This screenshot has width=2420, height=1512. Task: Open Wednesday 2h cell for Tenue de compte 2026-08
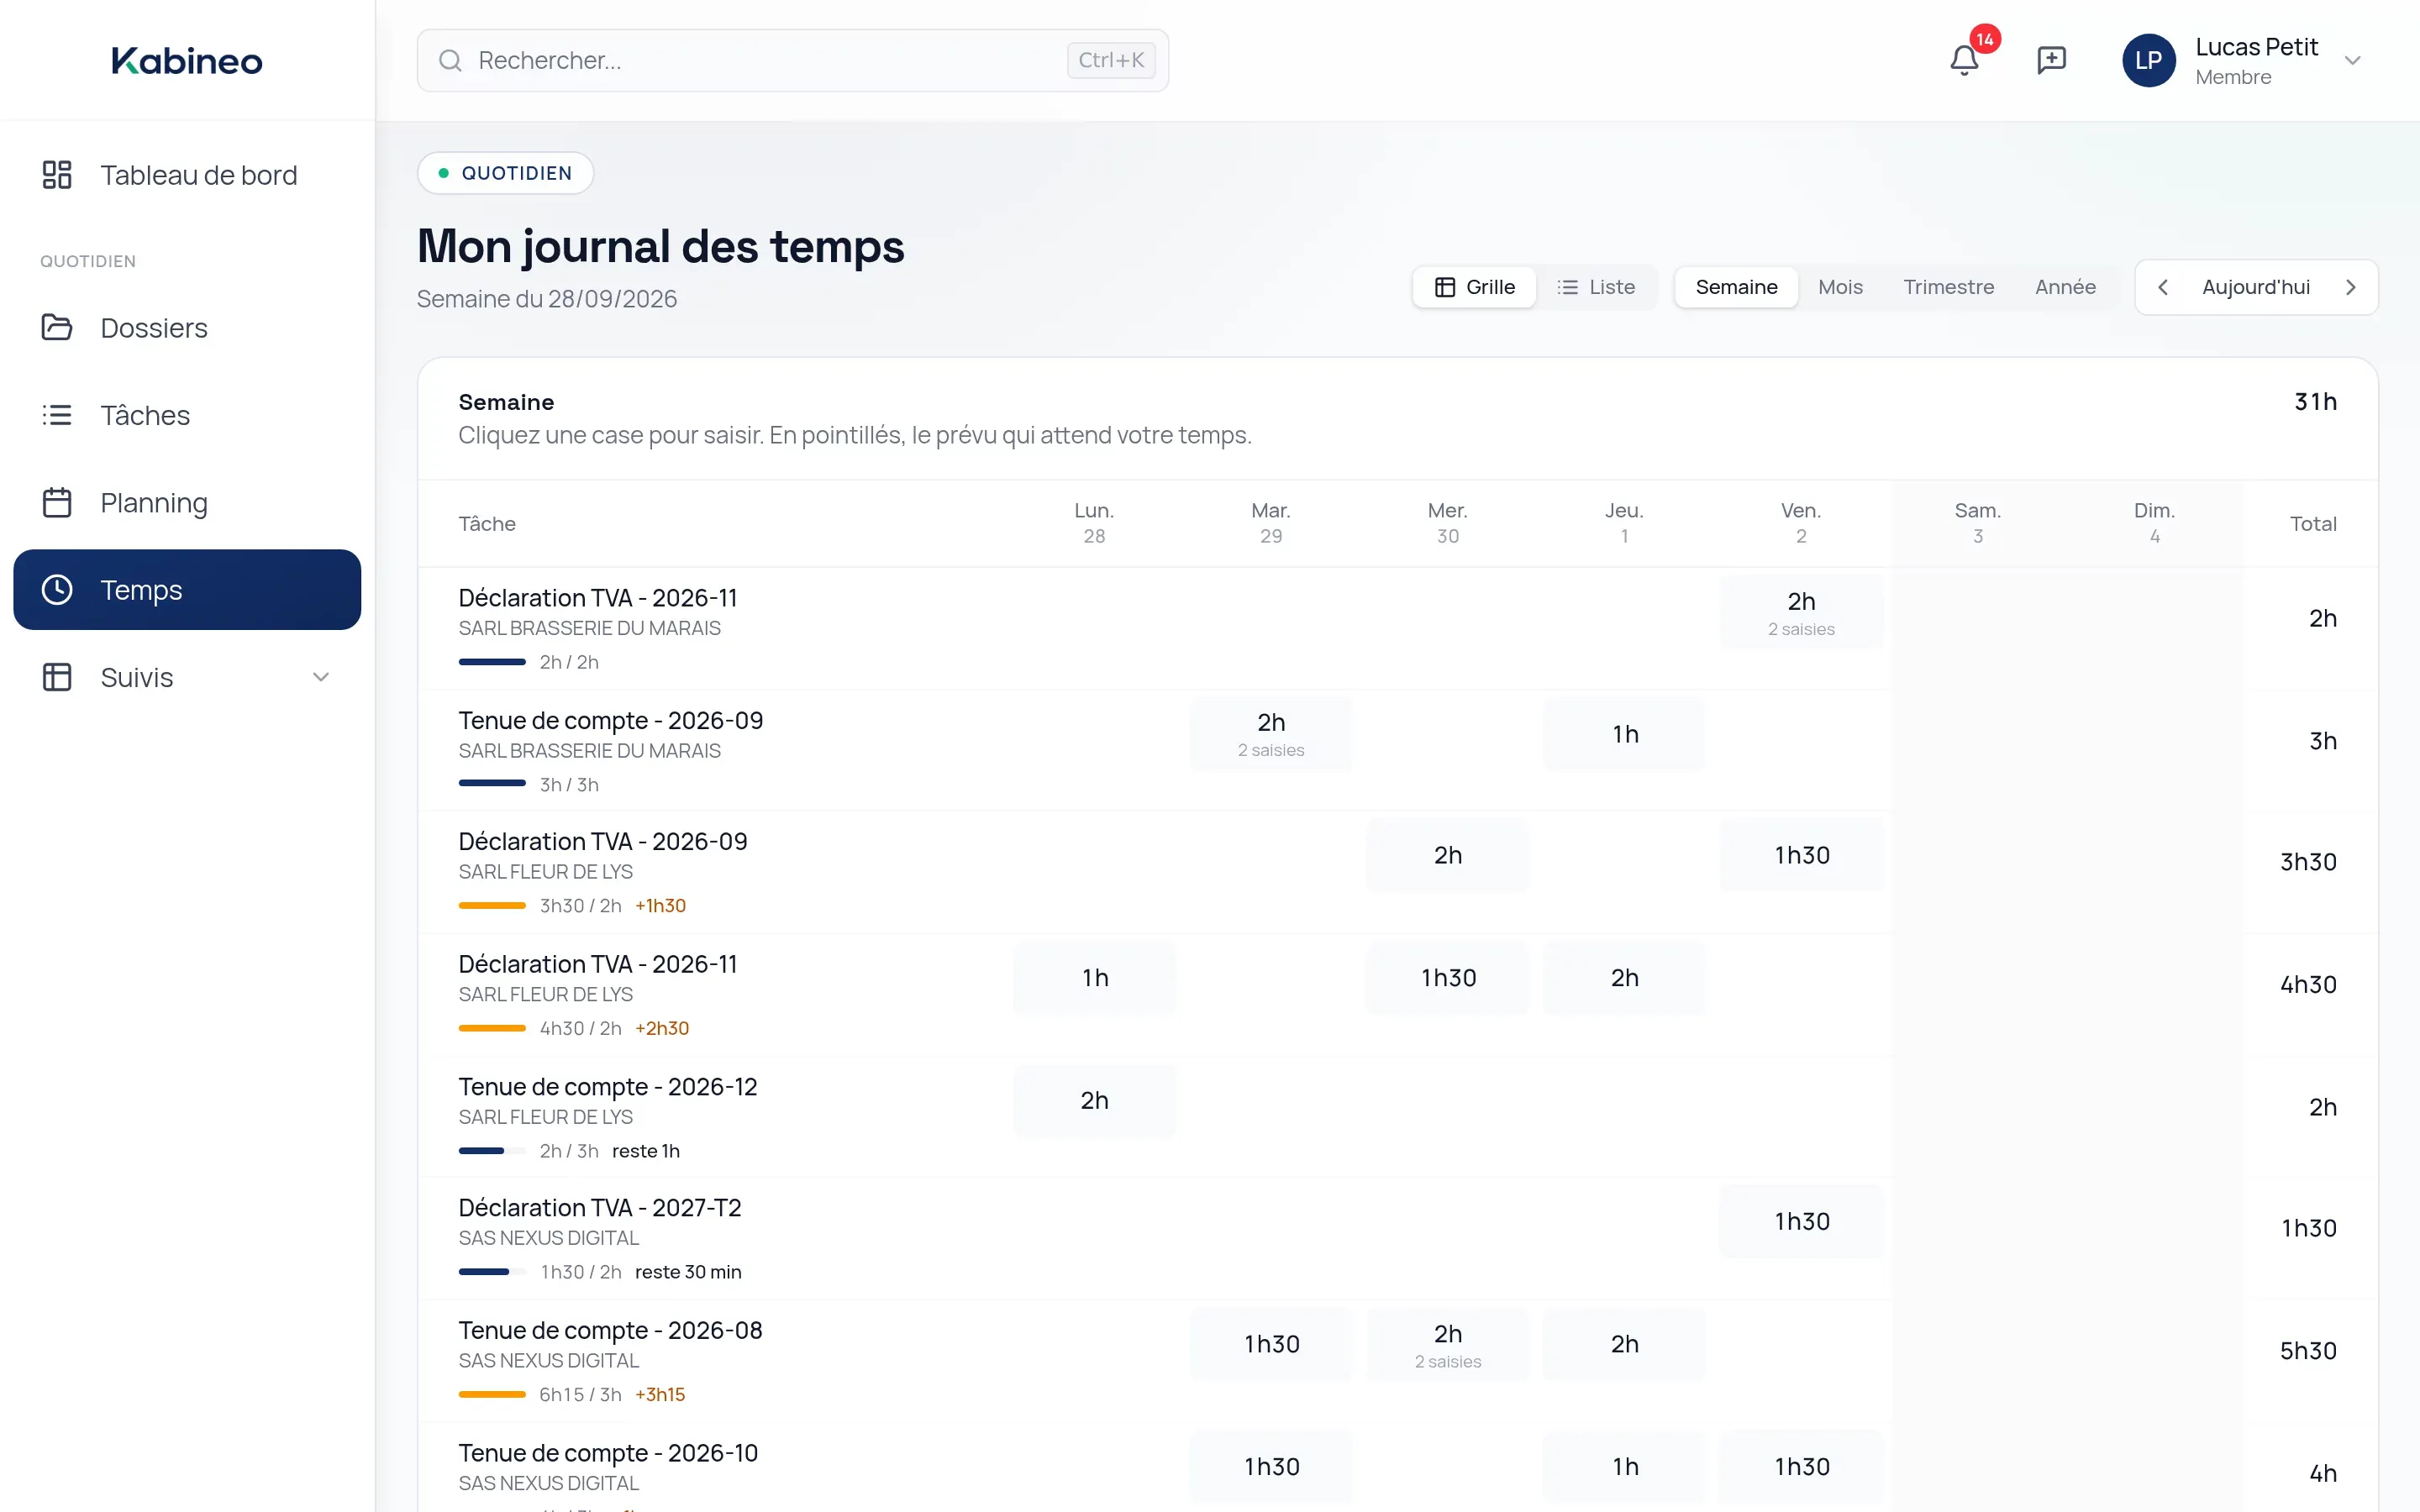pyautogui.click(x=1447, y=1344)
